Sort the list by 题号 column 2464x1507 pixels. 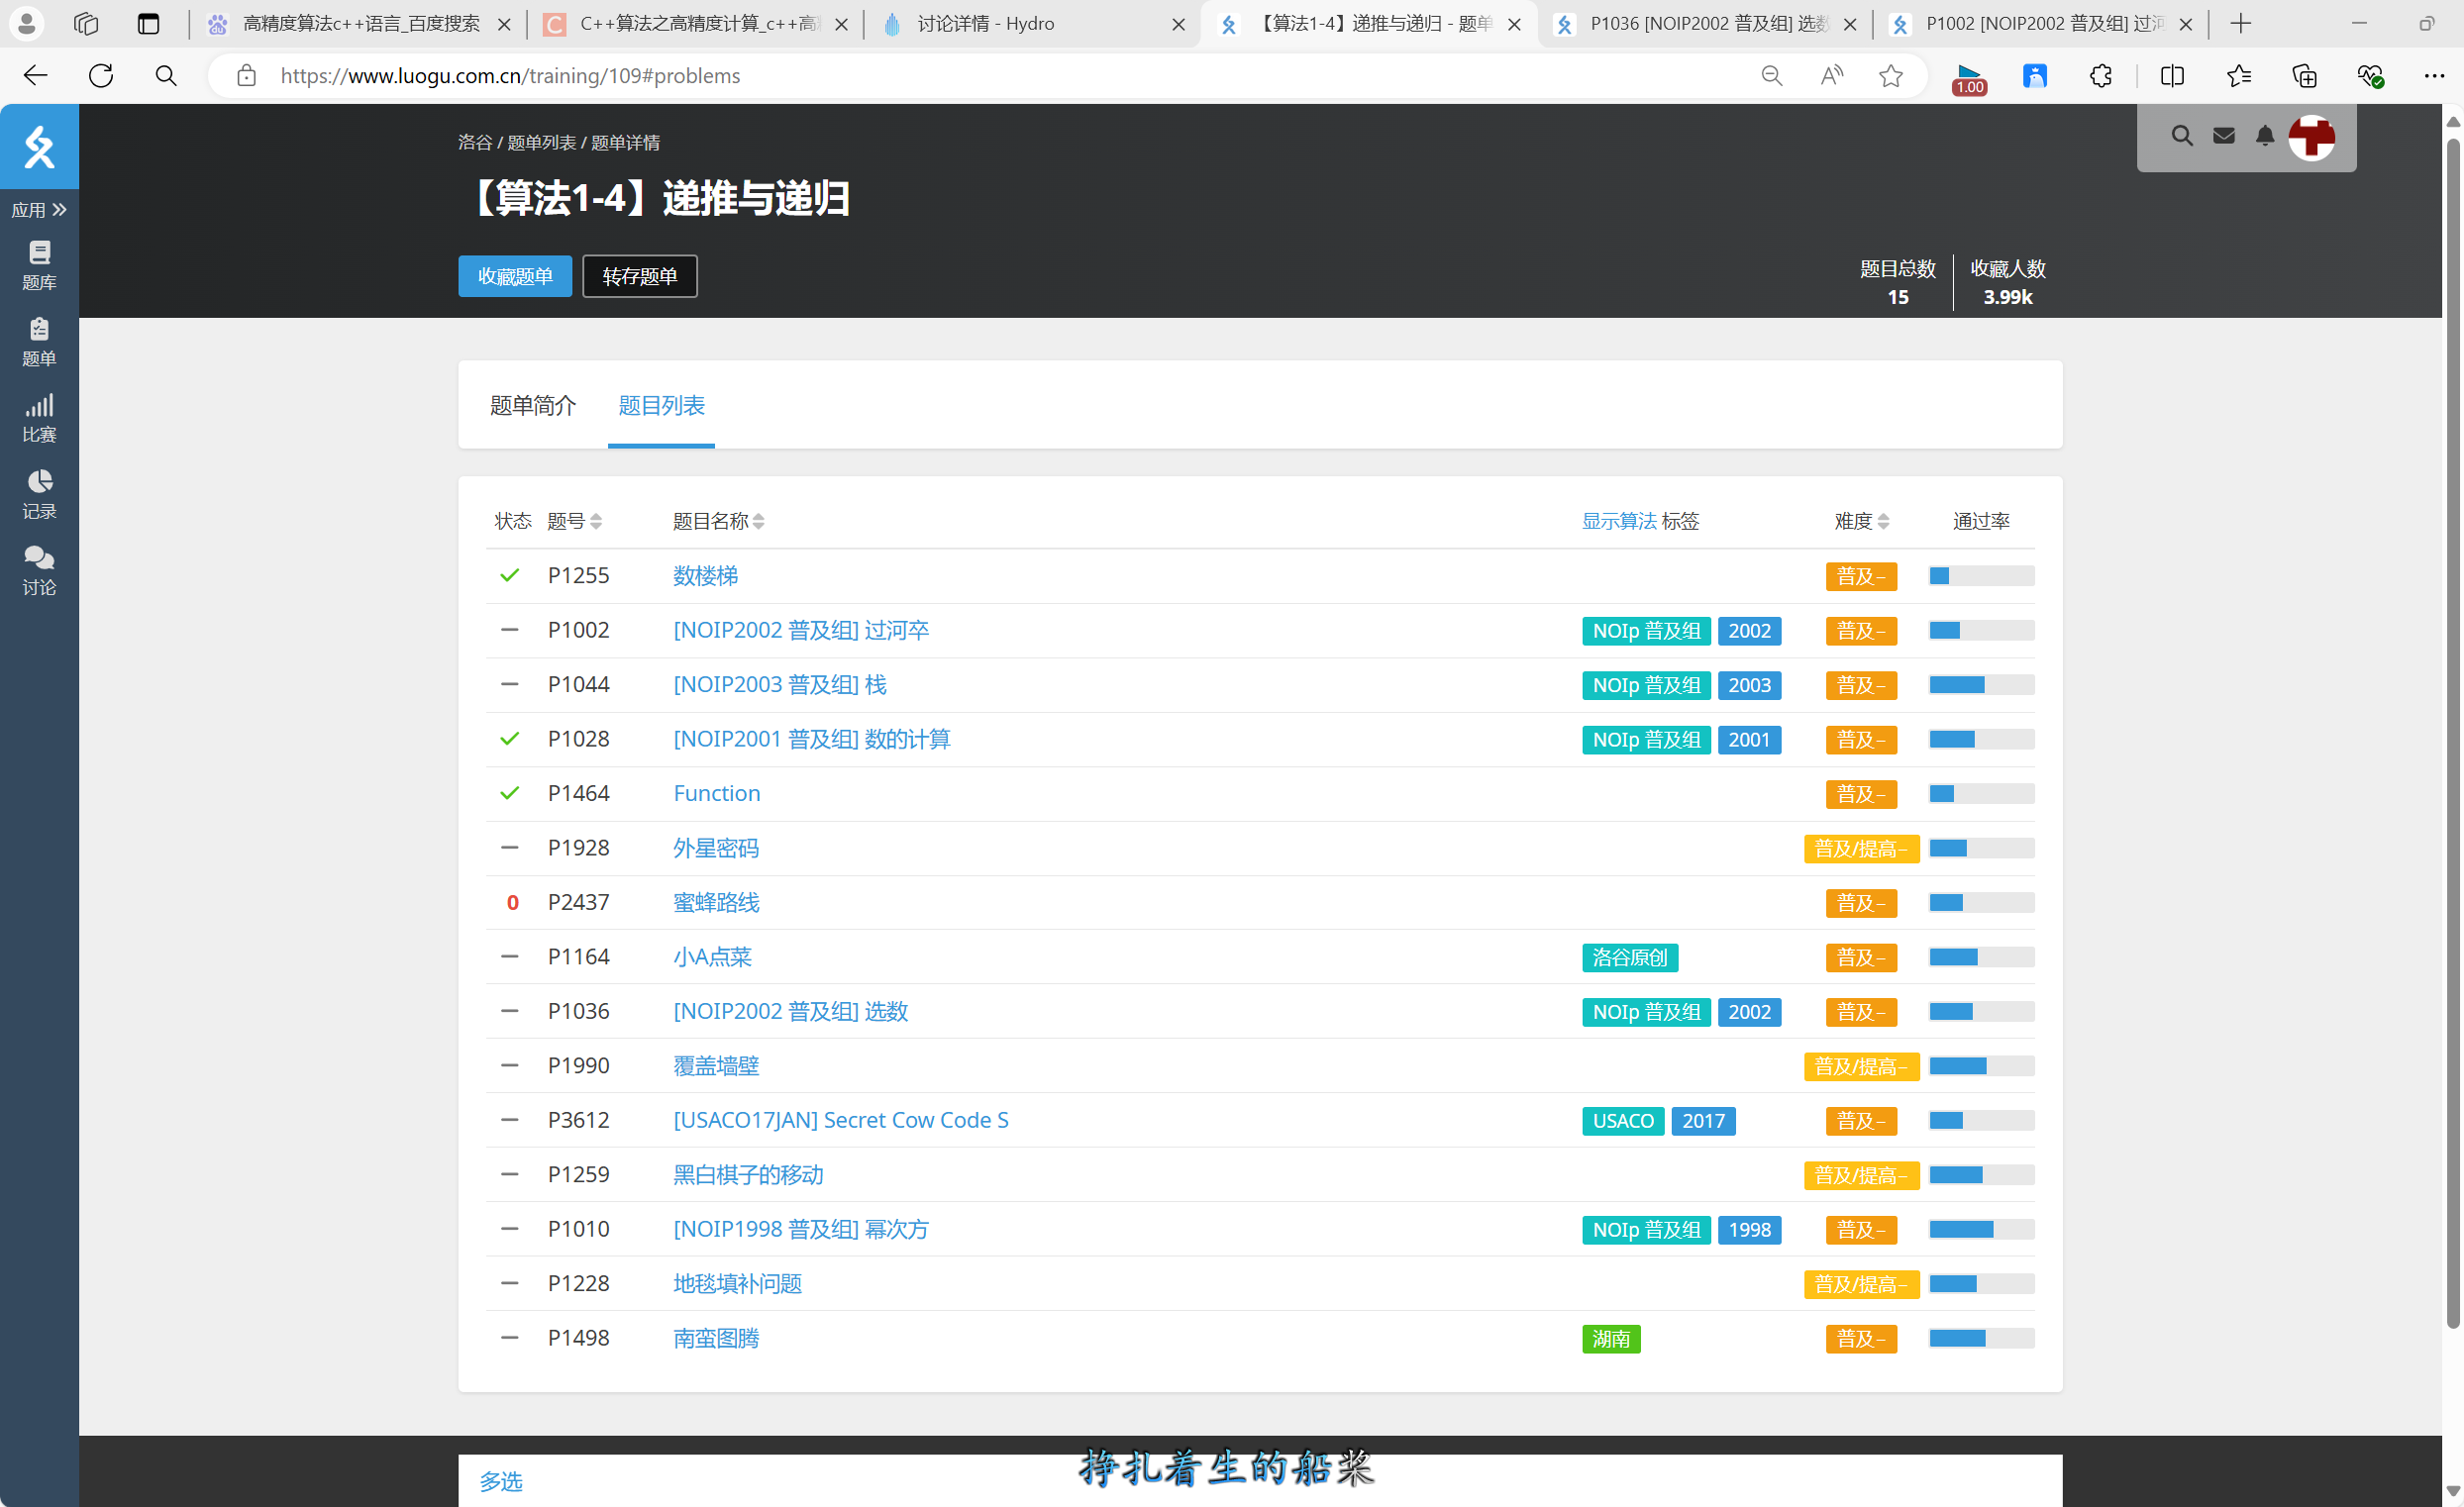574,521
